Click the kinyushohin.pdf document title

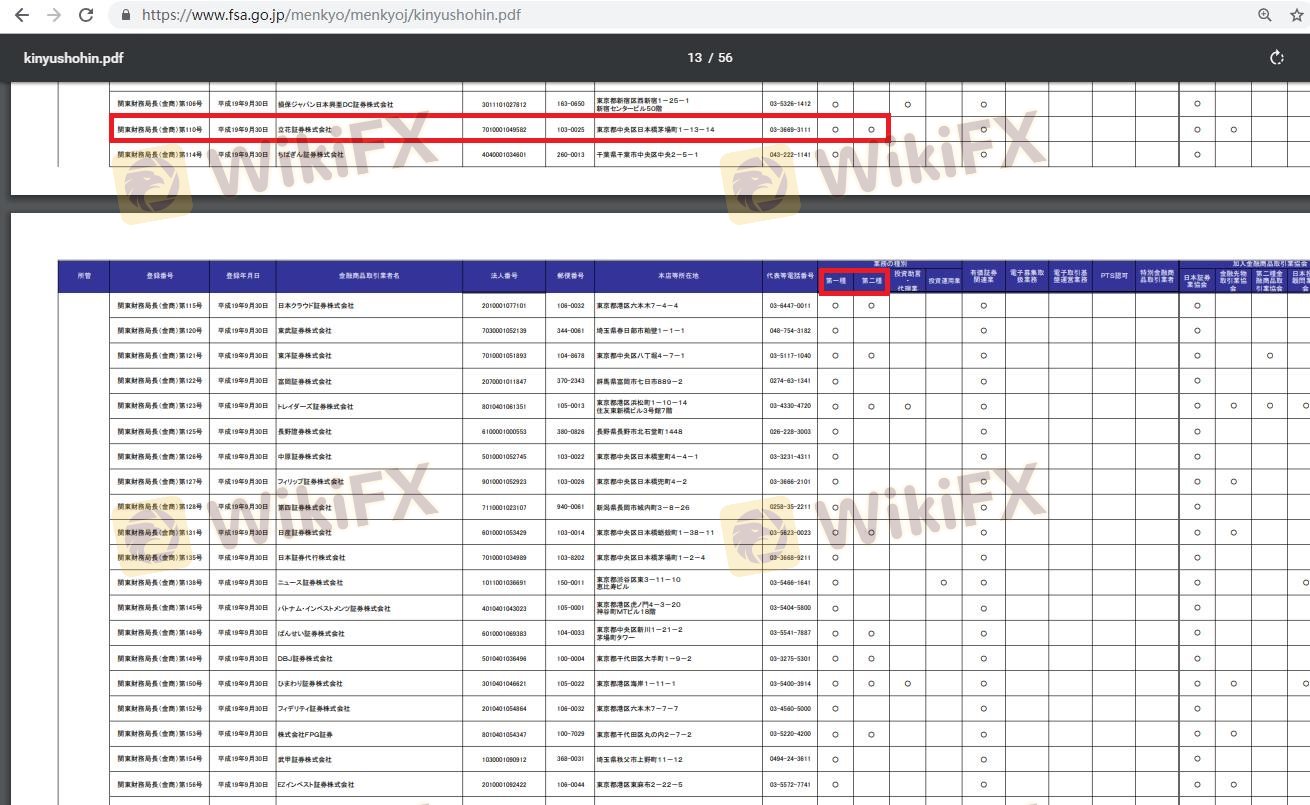pos(73,58)
